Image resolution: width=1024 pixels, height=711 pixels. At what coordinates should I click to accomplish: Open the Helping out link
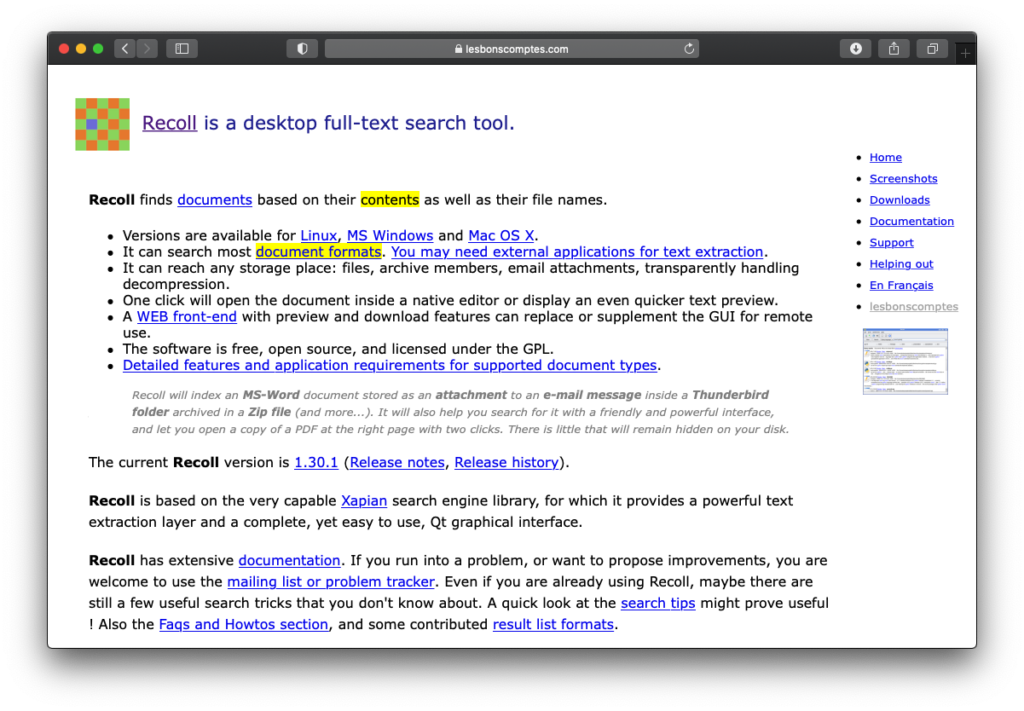click(x=901, y=264)
